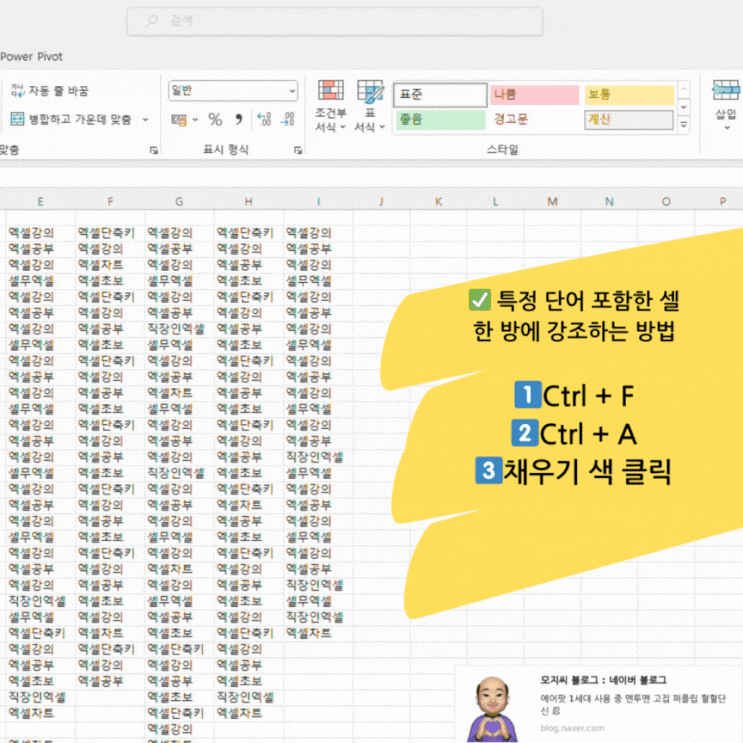This screenshot has width=743, height=743.
Task: Apply comma style number format
Action: point(238,119)
